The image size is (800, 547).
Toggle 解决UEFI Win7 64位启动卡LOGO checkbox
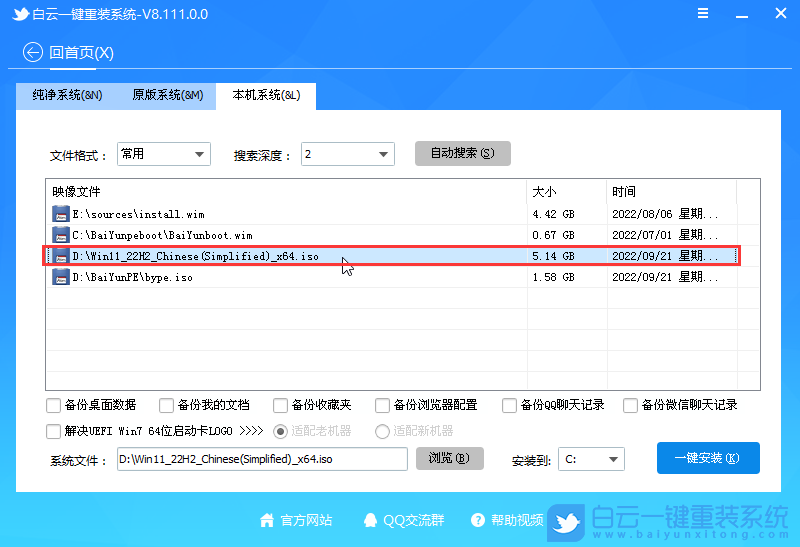[x=53, y=431]
